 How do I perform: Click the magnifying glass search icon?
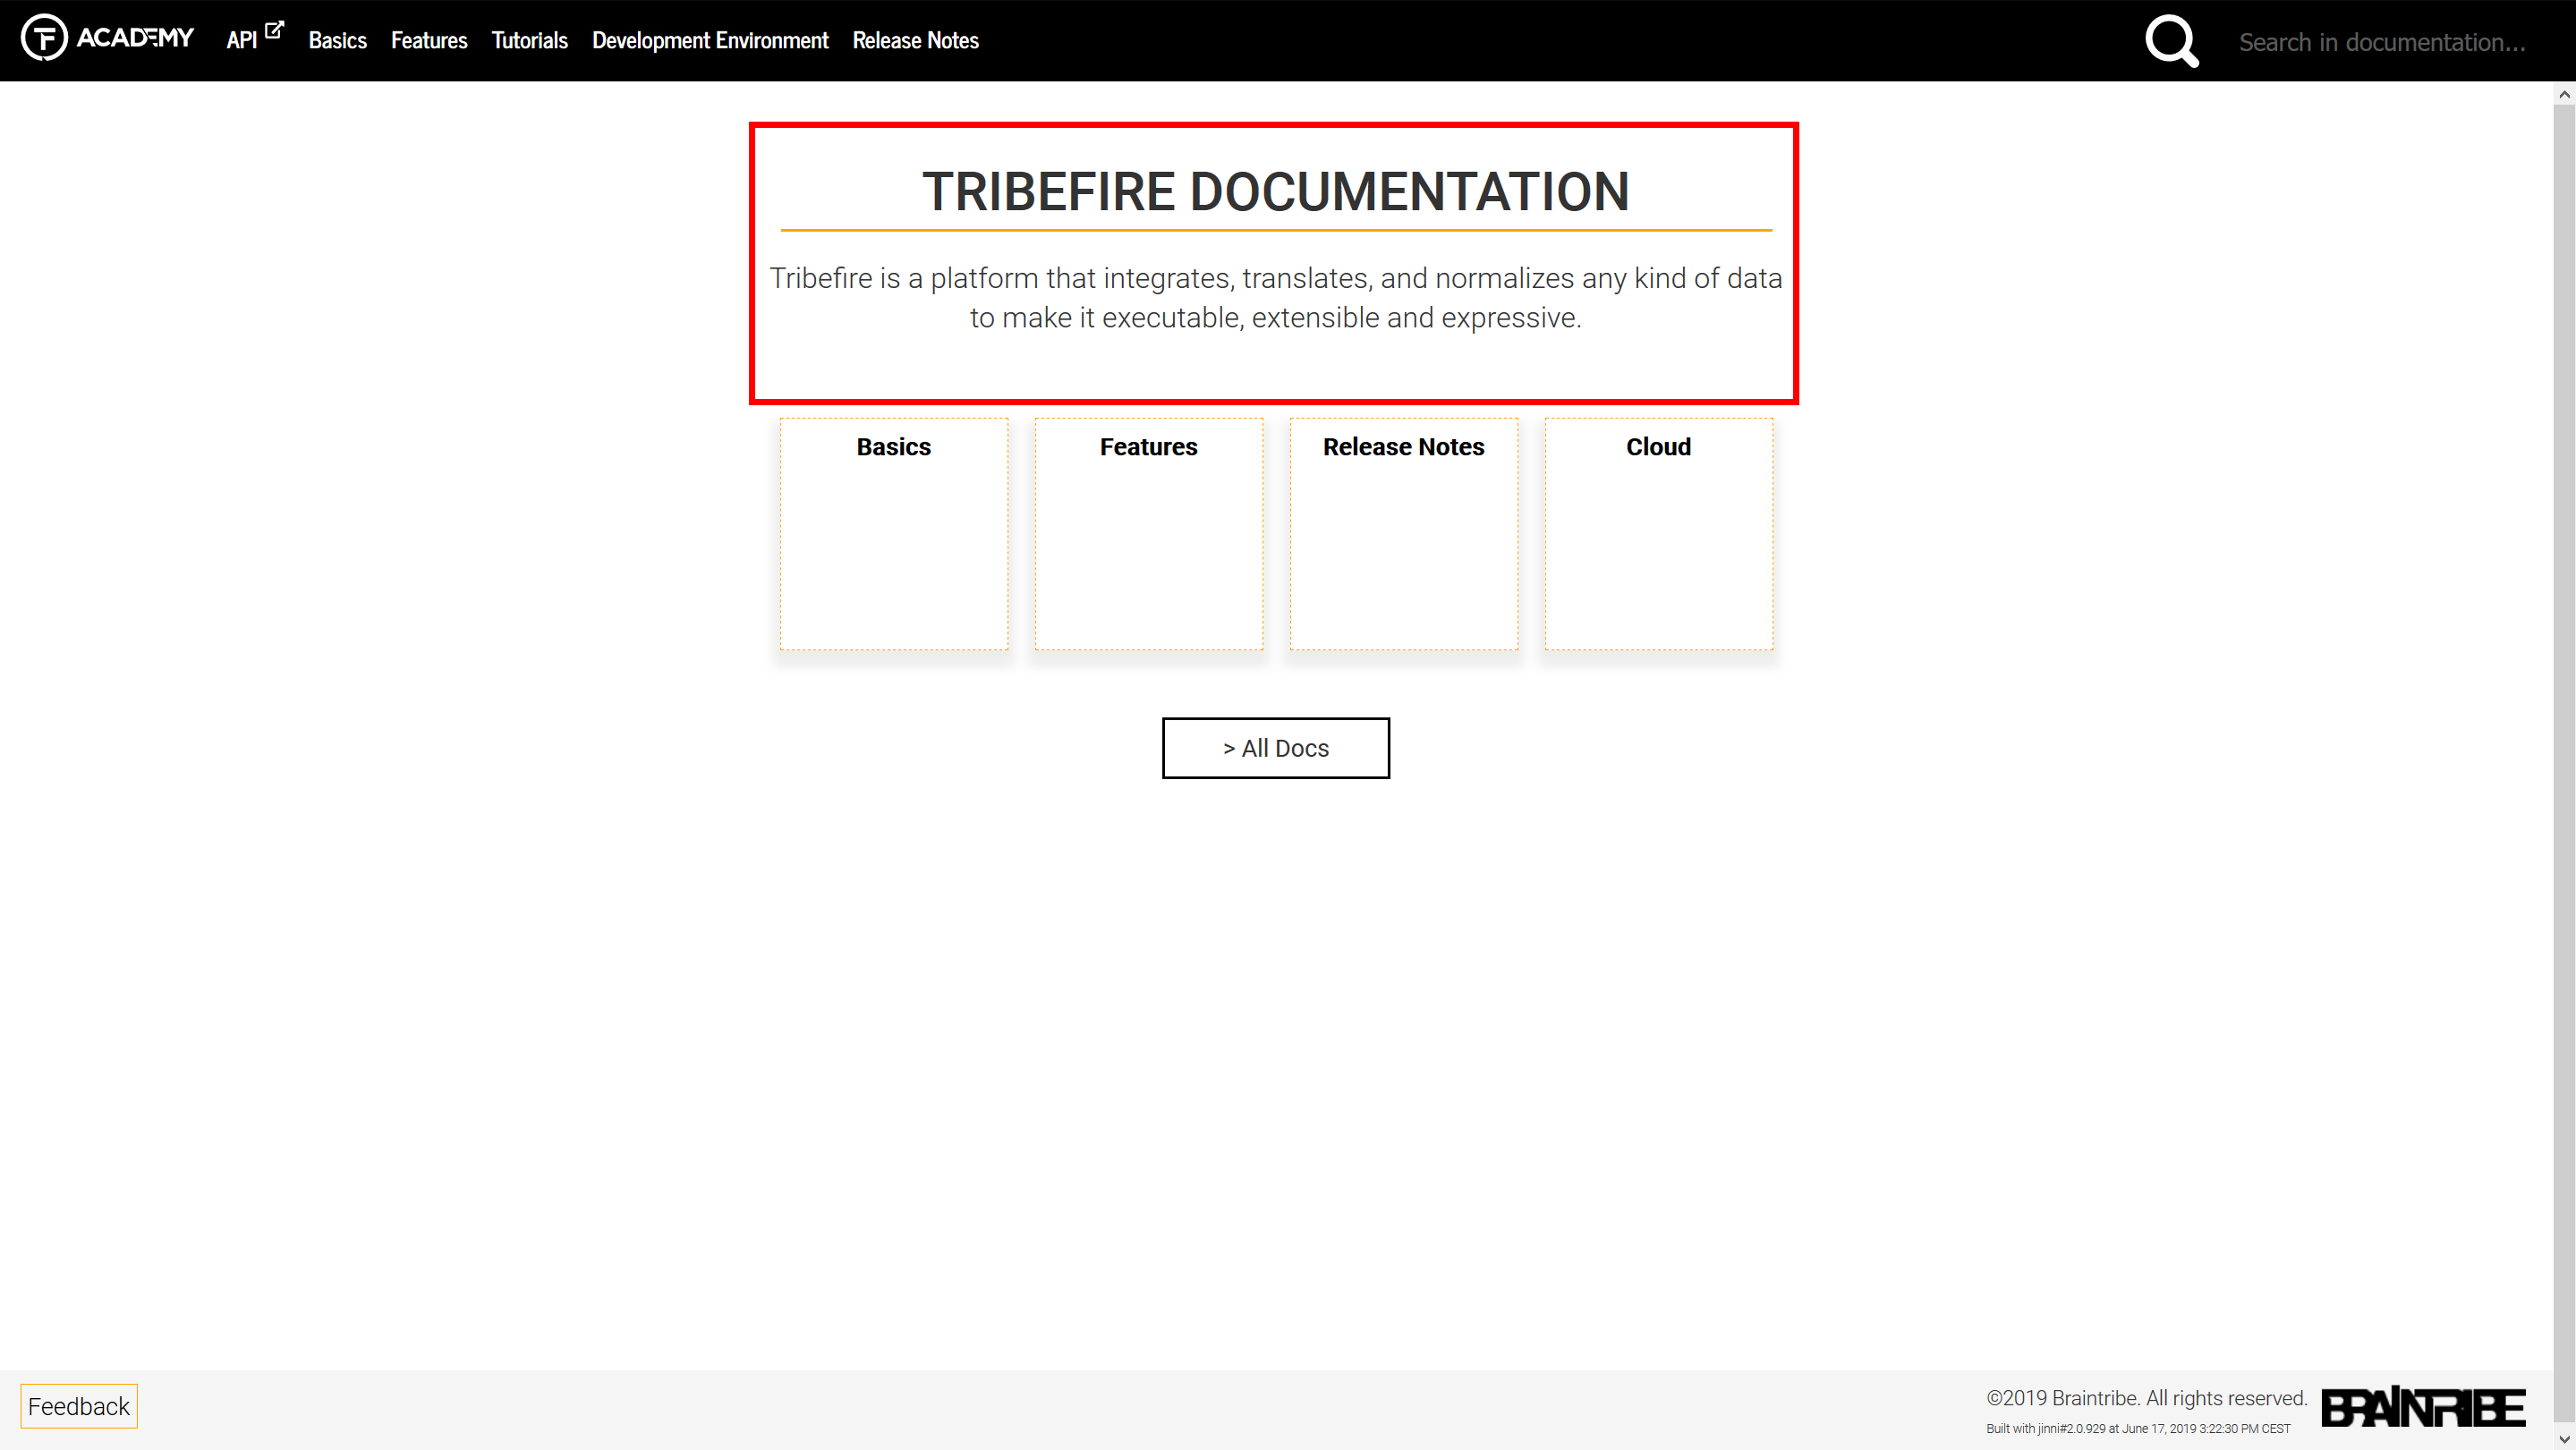2171,41
